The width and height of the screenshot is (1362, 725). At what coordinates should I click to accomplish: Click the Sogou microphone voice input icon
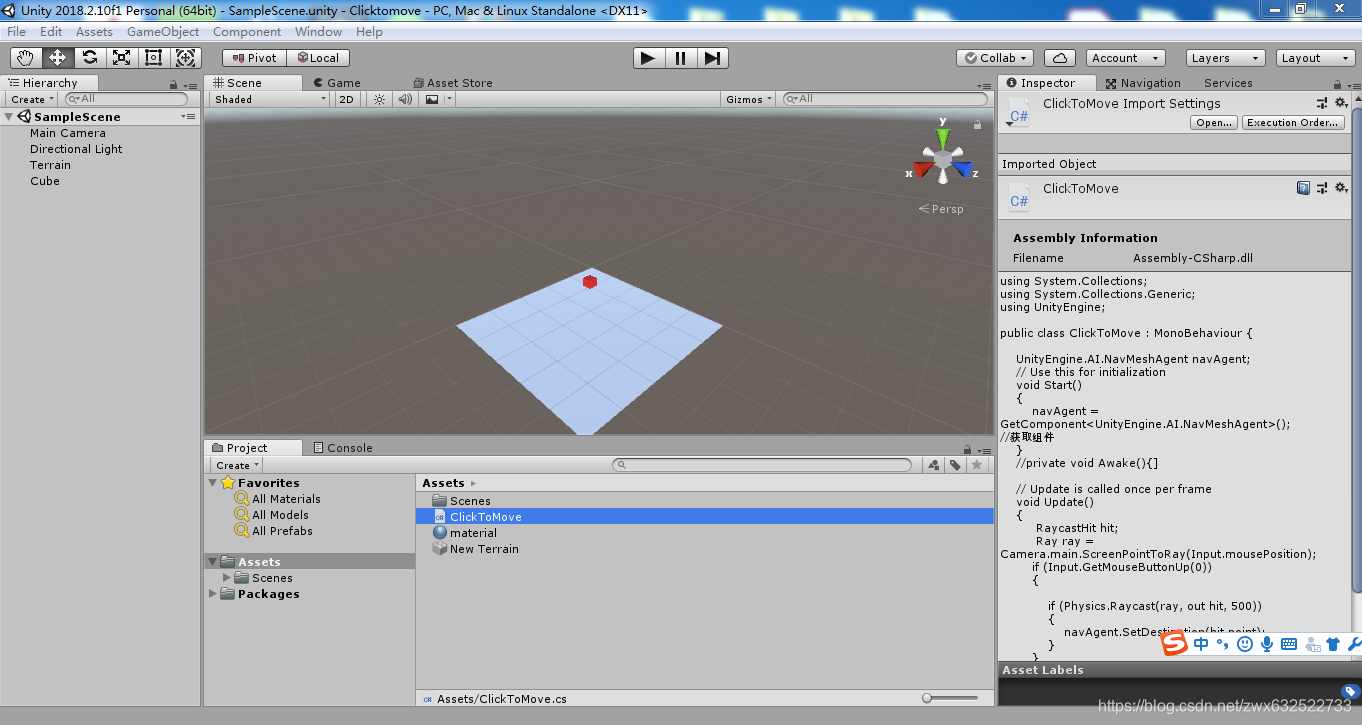tap(1266, 644)
